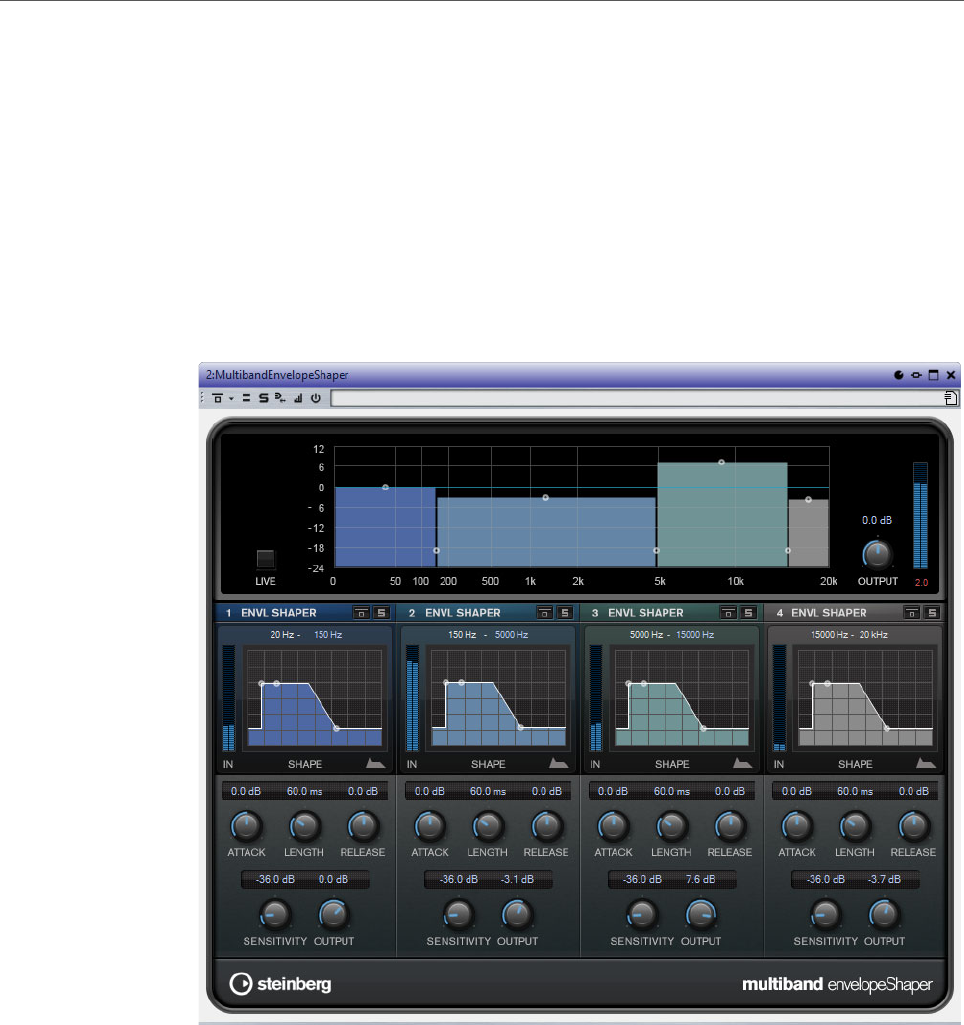Click the bar graph toolbar icon

(298, 397)
